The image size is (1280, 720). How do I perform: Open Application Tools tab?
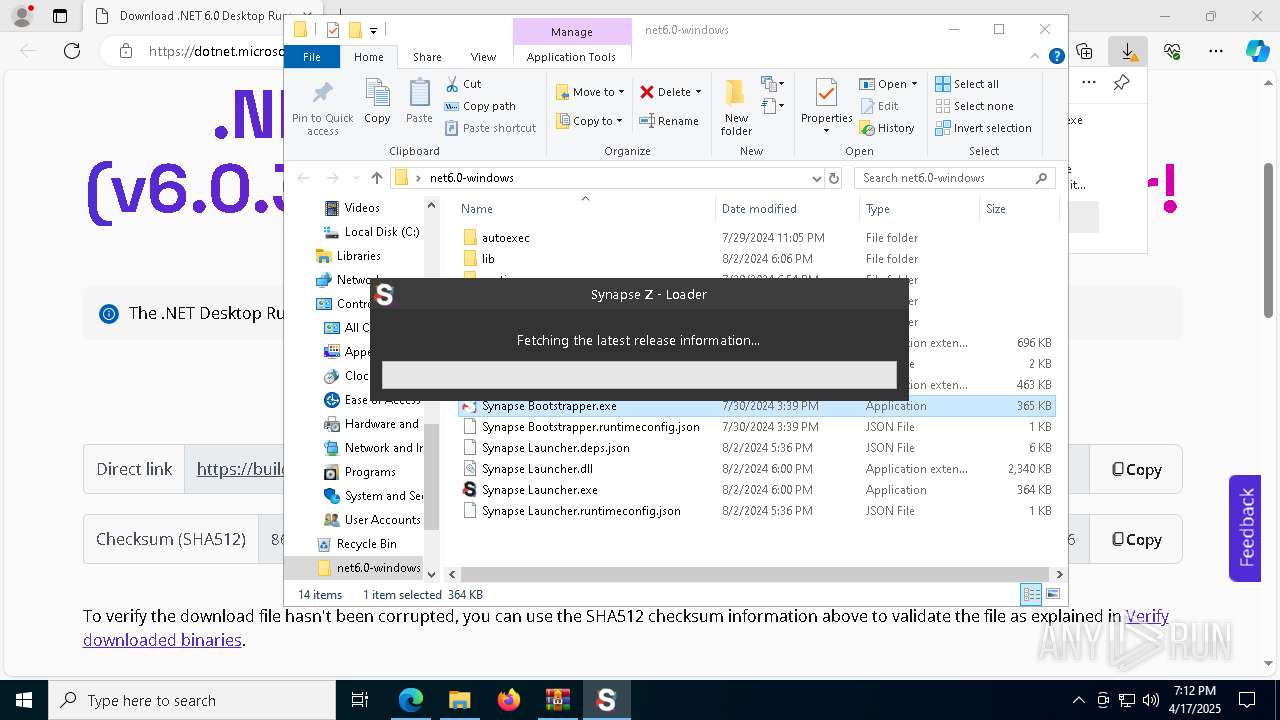(571, 57)
